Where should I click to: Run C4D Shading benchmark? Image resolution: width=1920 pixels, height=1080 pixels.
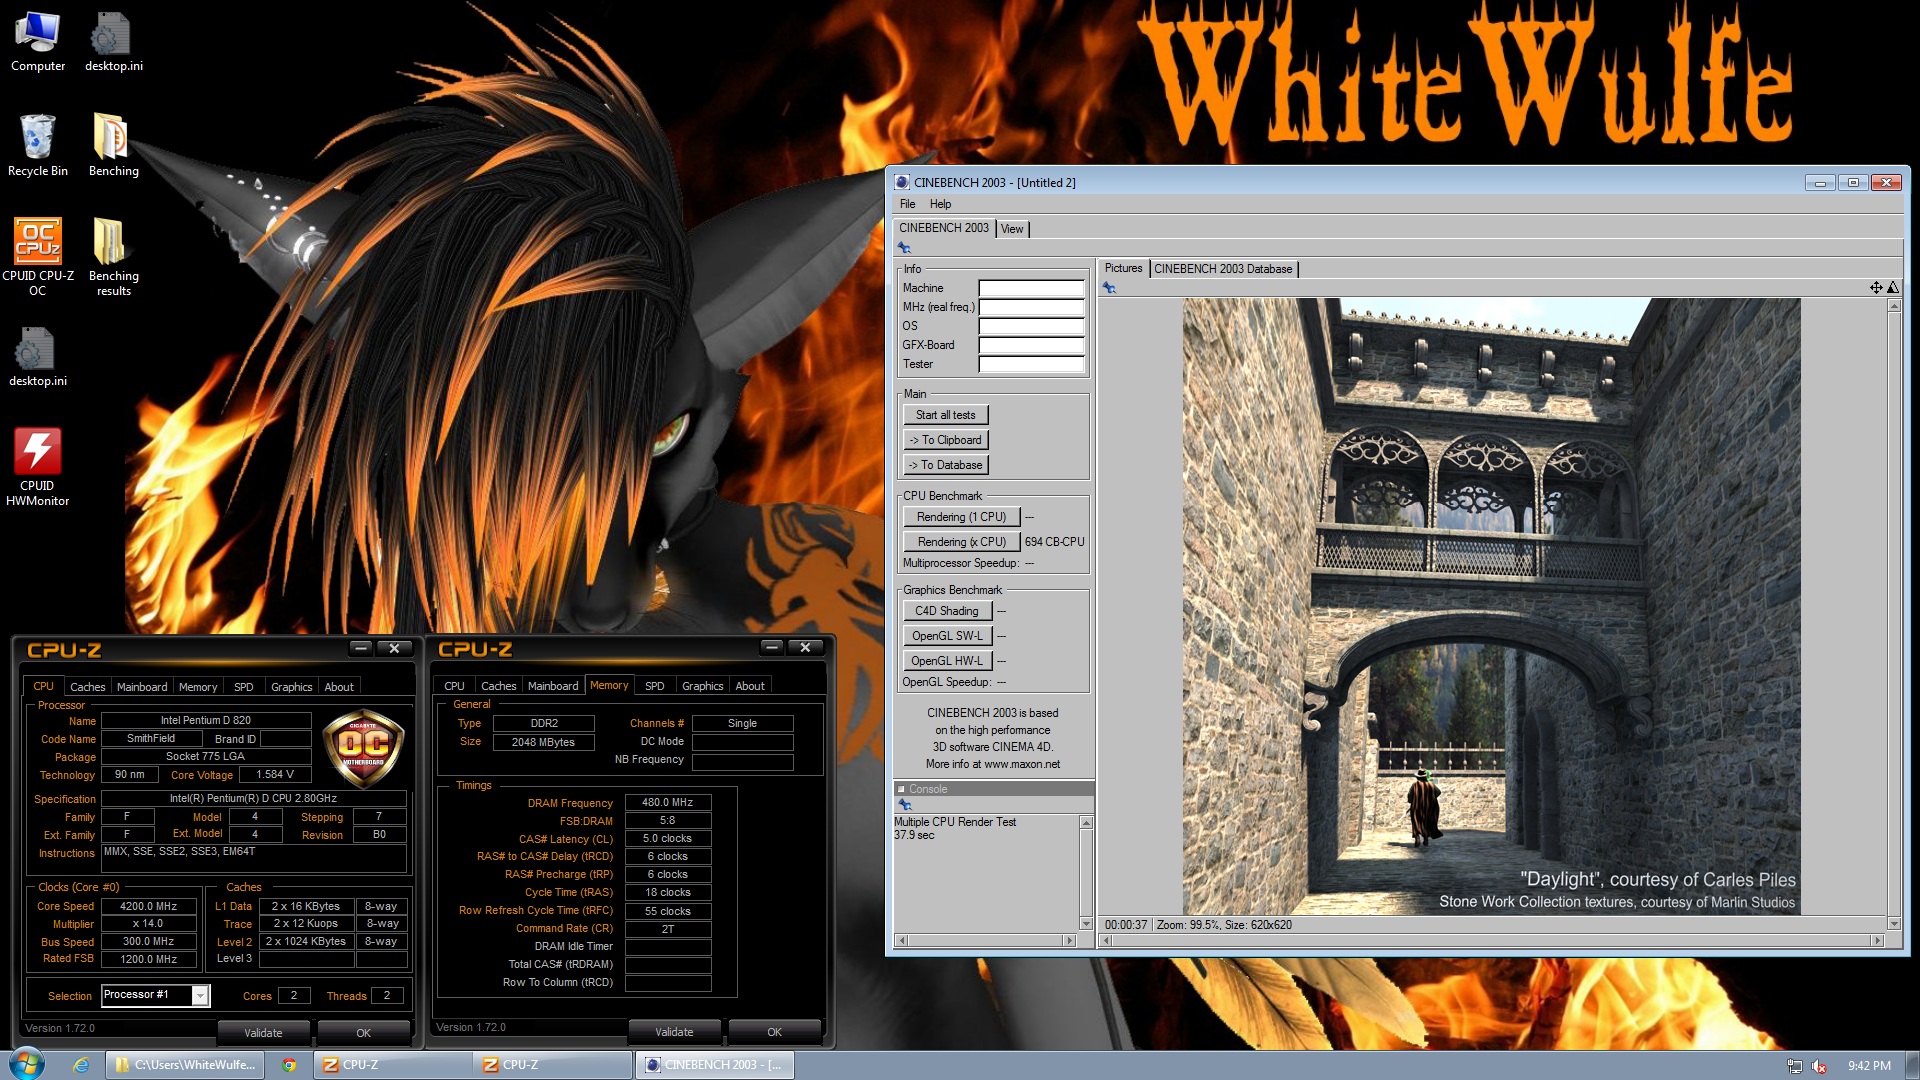point(947,611)
